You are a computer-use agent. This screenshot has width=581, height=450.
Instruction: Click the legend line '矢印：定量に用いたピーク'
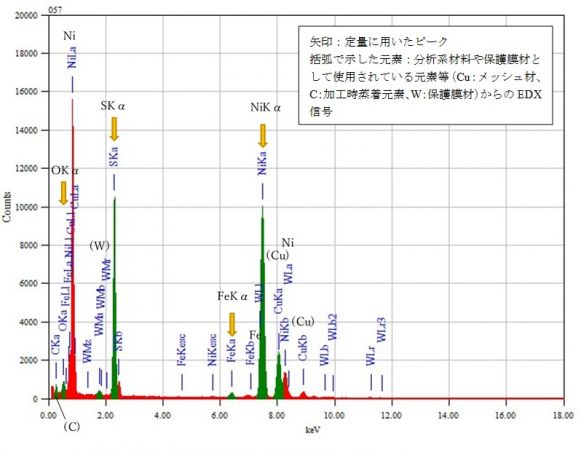pyautogui.click(x=379, y=42)
